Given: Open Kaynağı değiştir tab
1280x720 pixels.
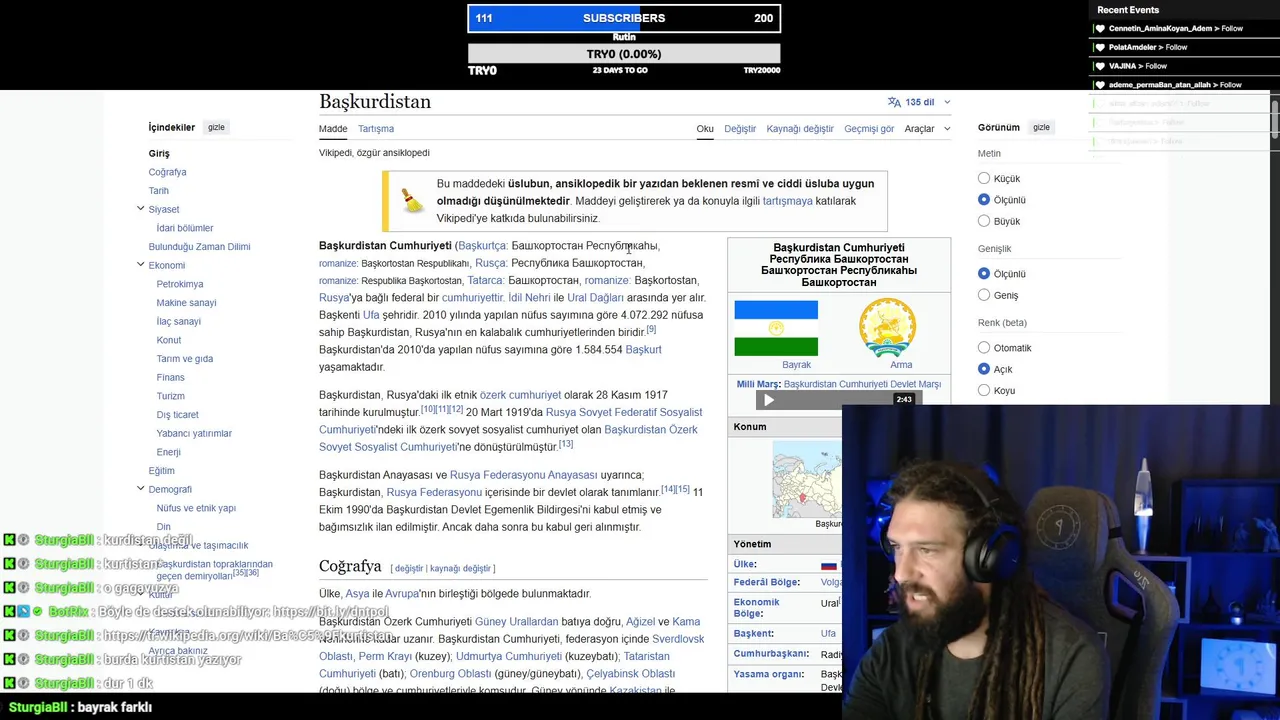Looking at the screenshot, I should [800, 129].
